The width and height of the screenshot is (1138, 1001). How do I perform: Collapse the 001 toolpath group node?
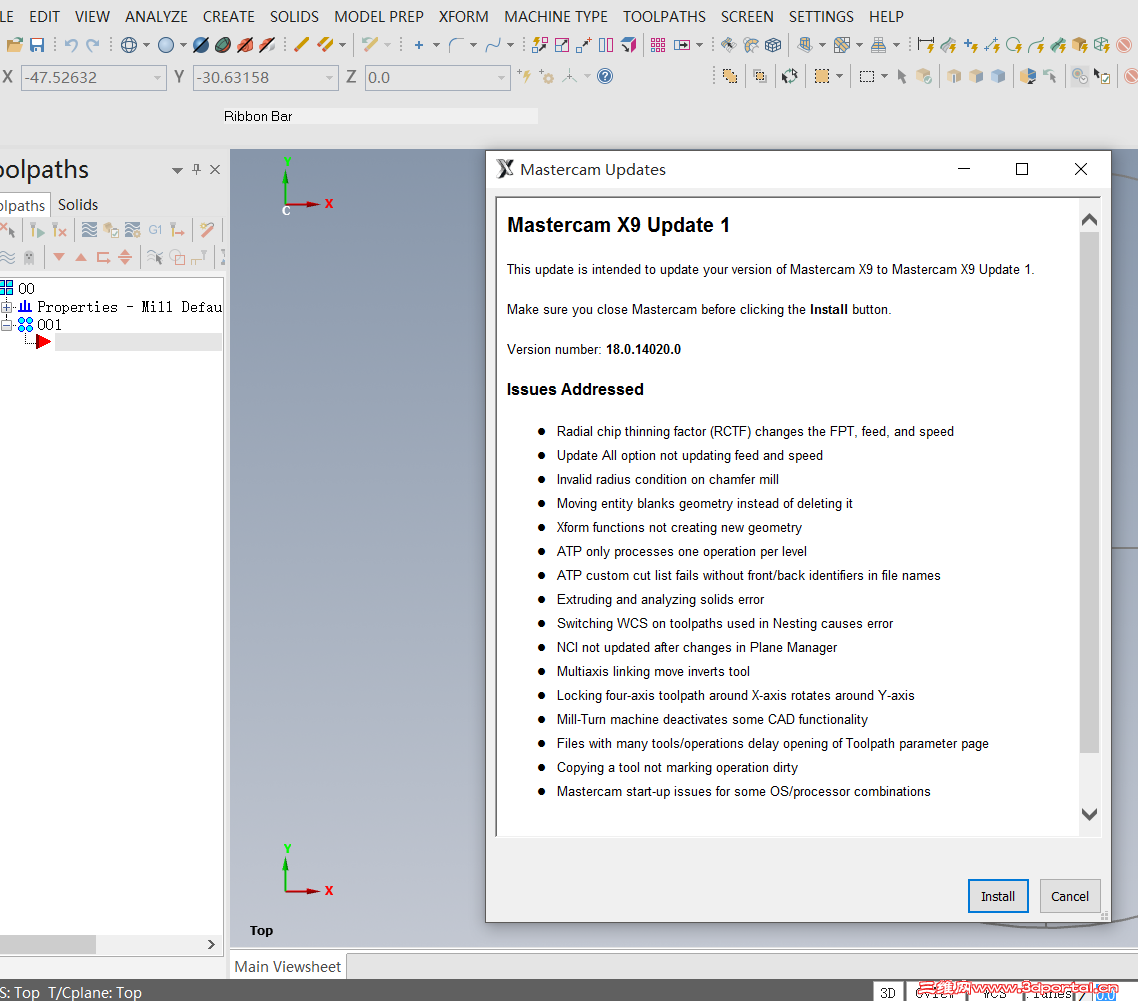(x=6, y=325)
